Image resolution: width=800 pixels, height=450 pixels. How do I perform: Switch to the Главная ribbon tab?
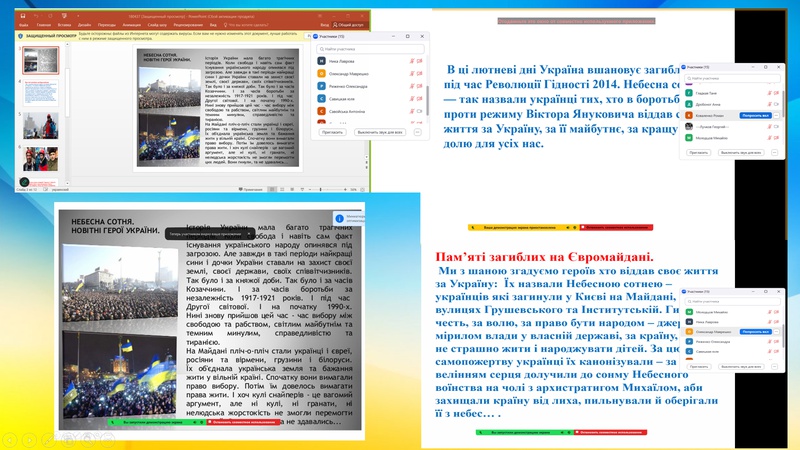click(x=43, y=25)
